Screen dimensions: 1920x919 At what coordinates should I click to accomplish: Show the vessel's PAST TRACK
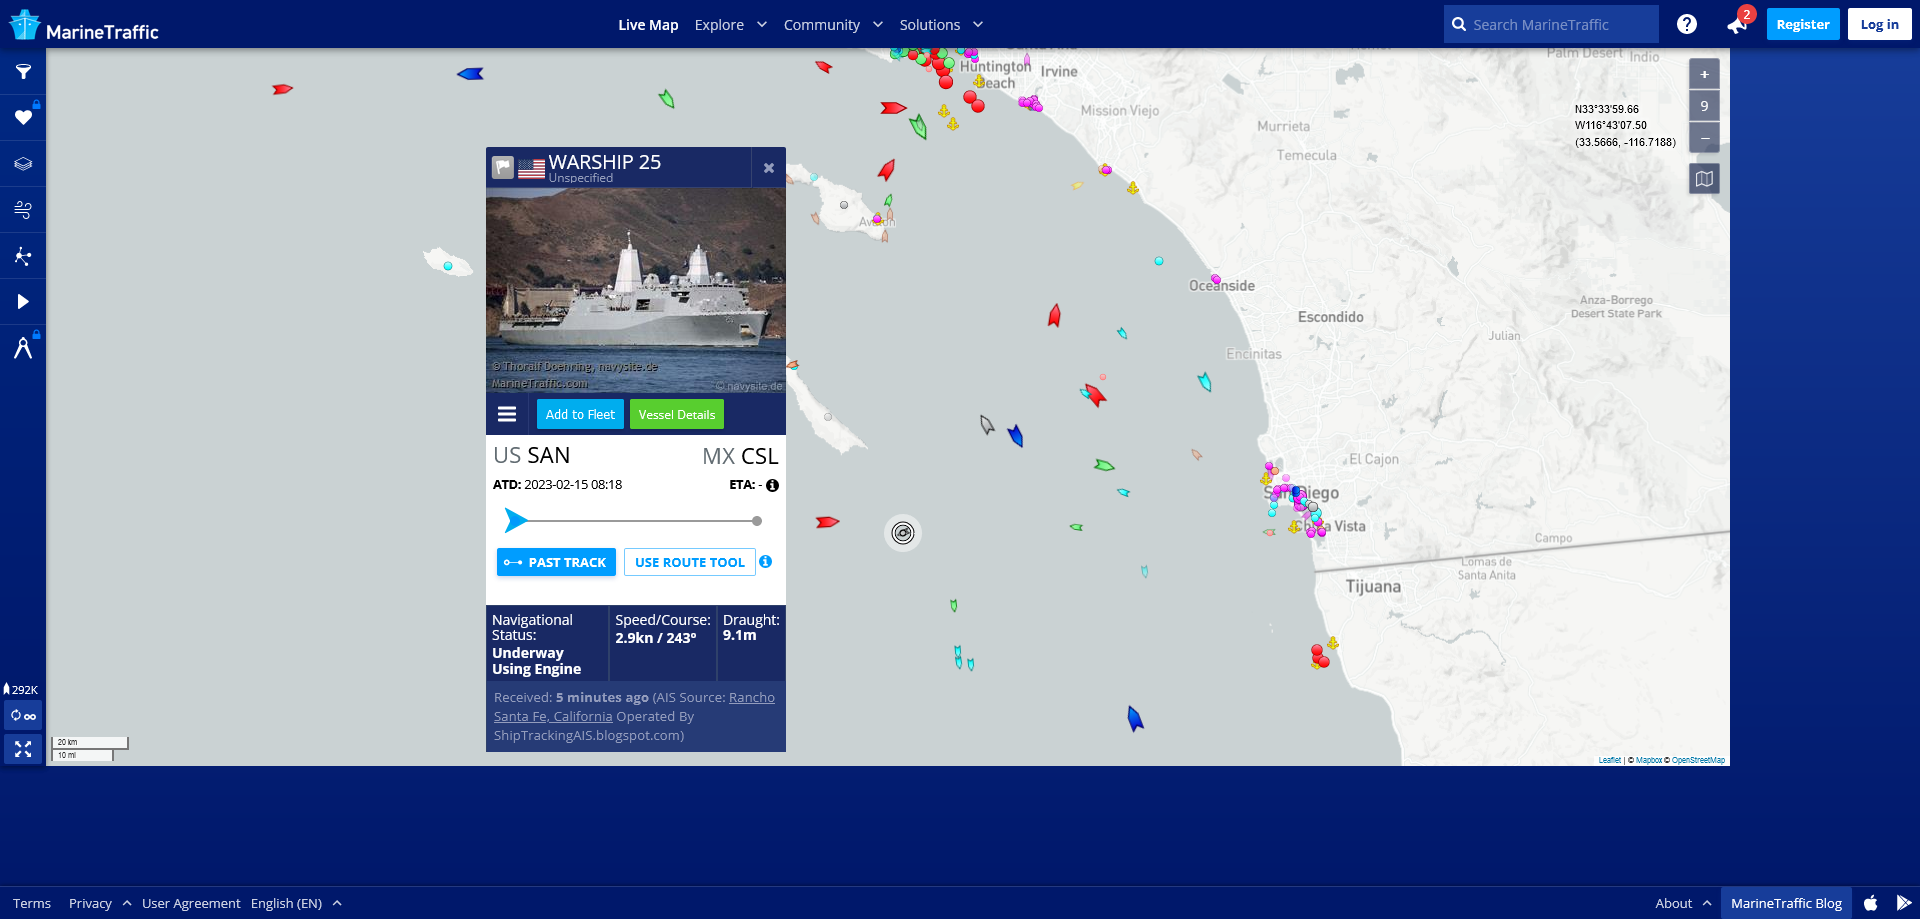pos(556,562)
